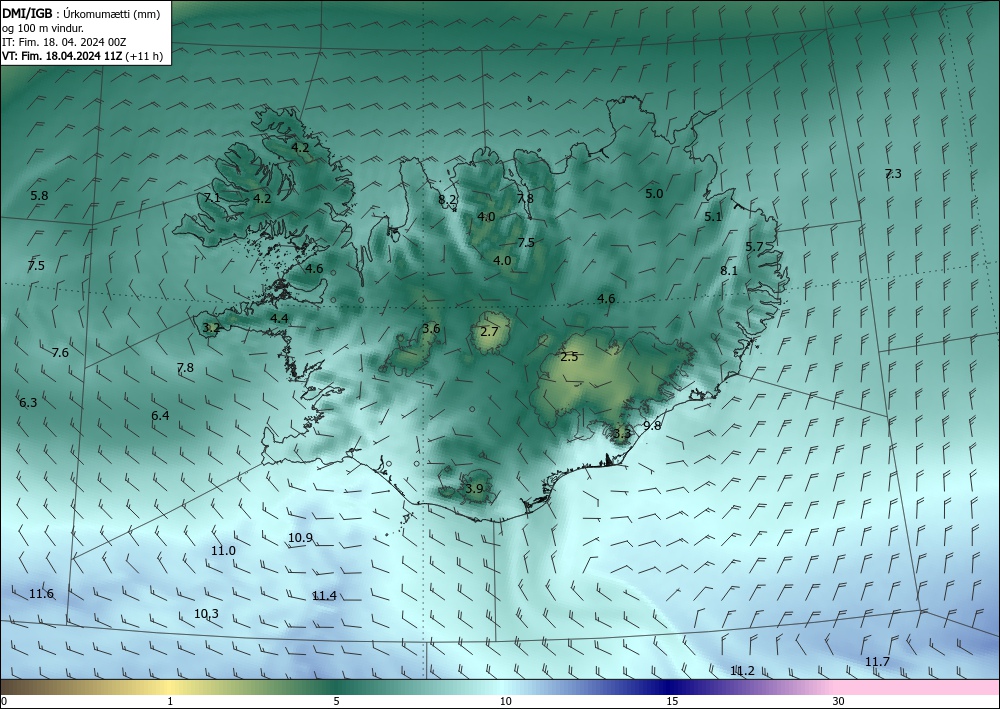
Task: Click the 3.6 value on the western glacier
Action: pyautogui.click(x=431, y=329)
